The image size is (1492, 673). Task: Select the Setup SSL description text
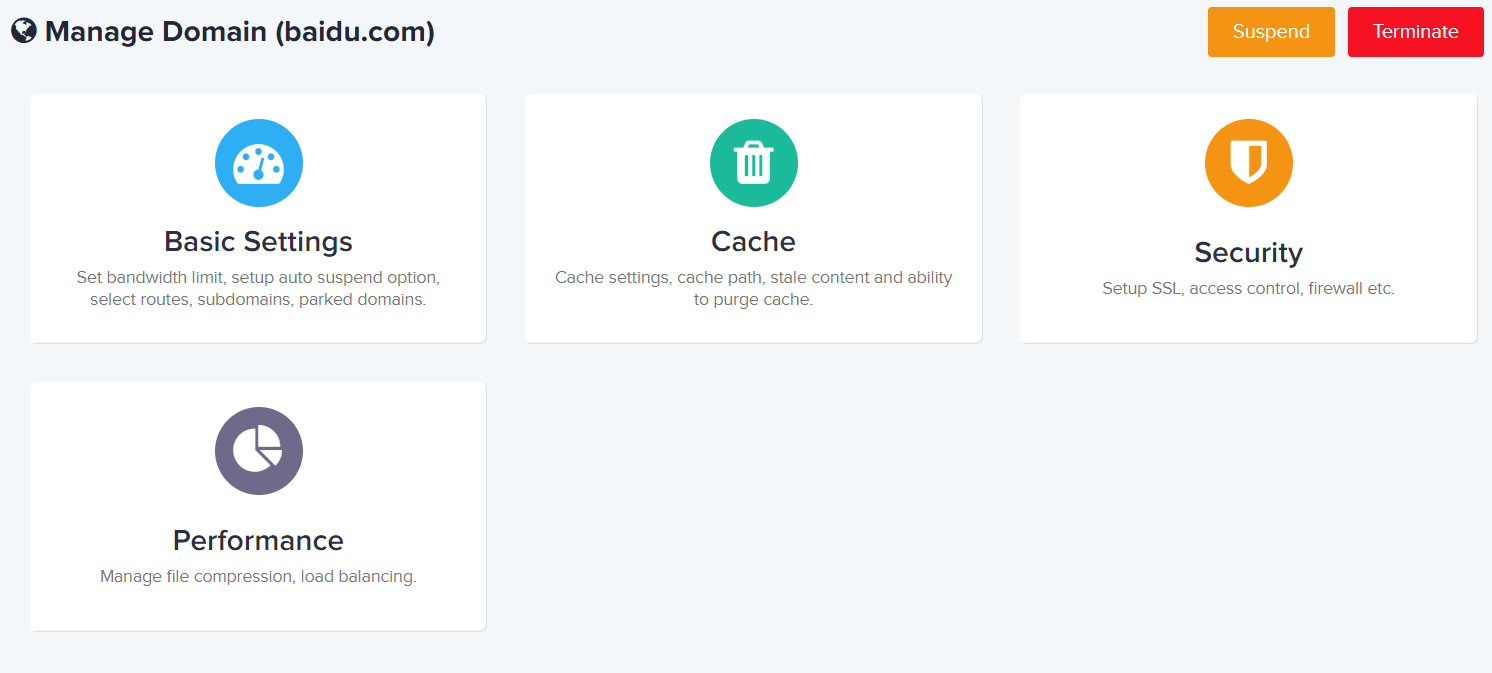click(1248, 289)
